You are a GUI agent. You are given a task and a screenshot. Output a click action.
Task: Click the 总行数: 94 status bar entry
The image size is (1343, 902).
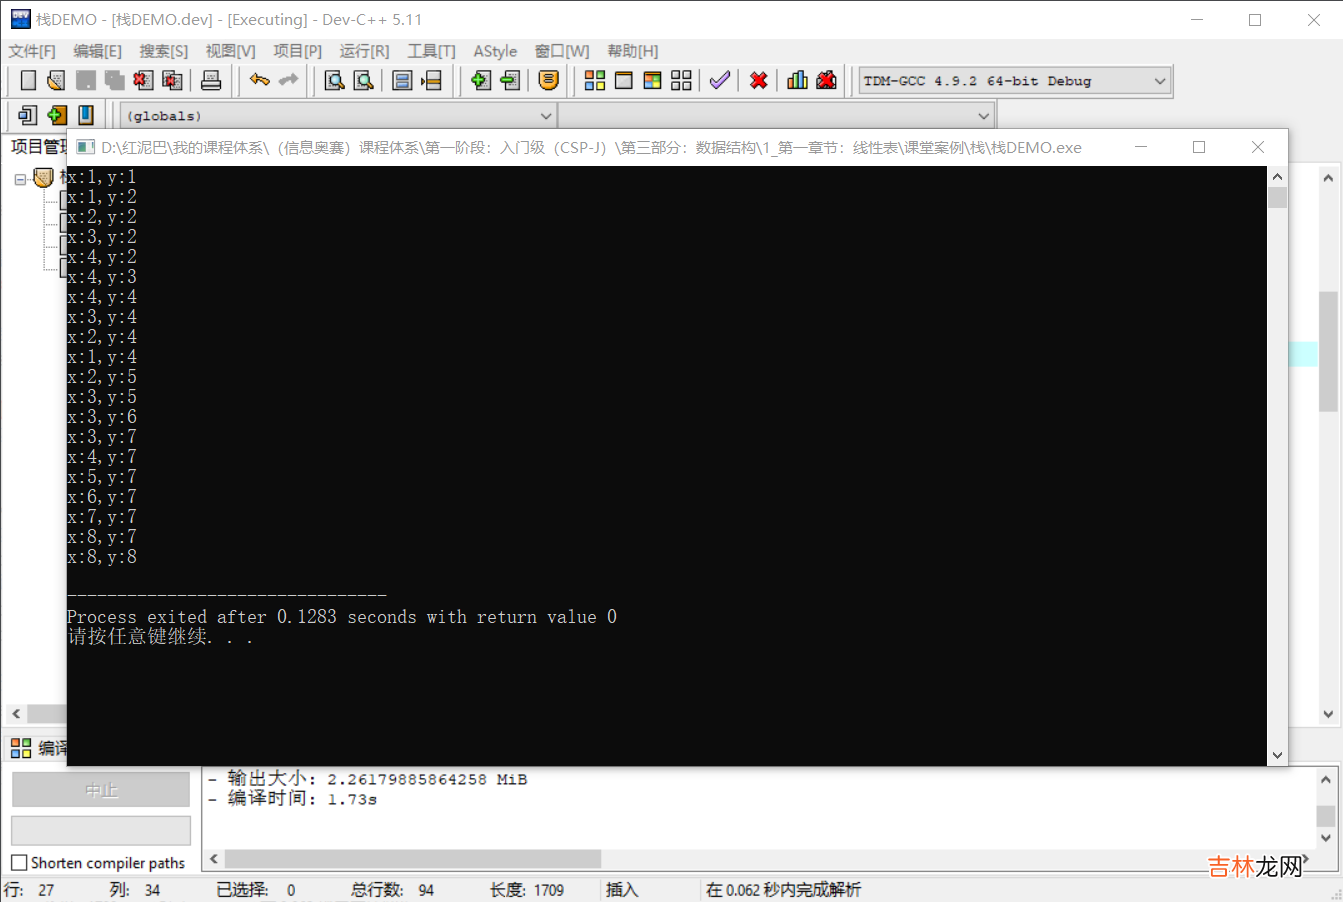pyautogui.click(x=393, y=890)
